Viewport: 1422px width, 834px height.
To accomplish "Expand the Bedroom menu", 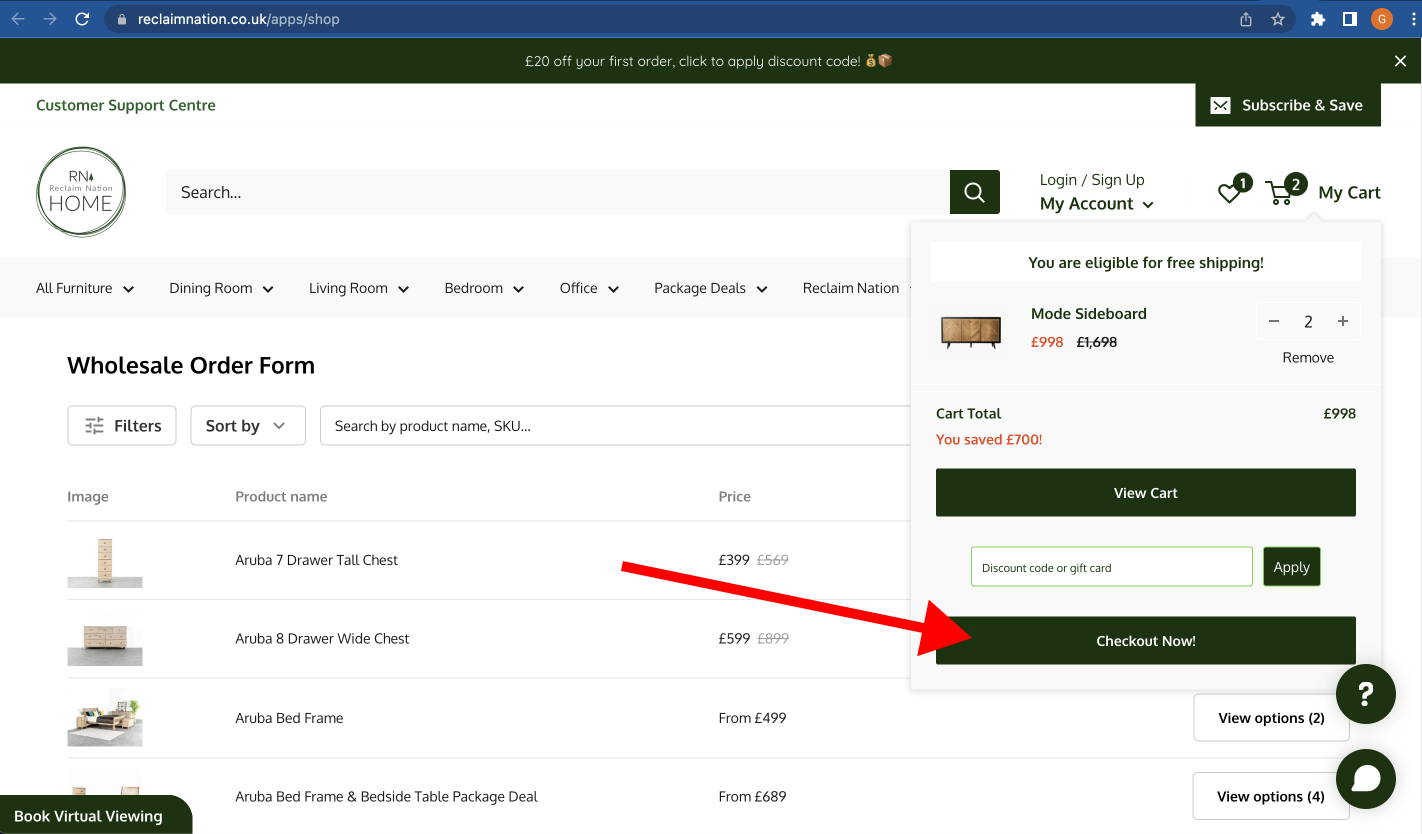I will (484, 288).
